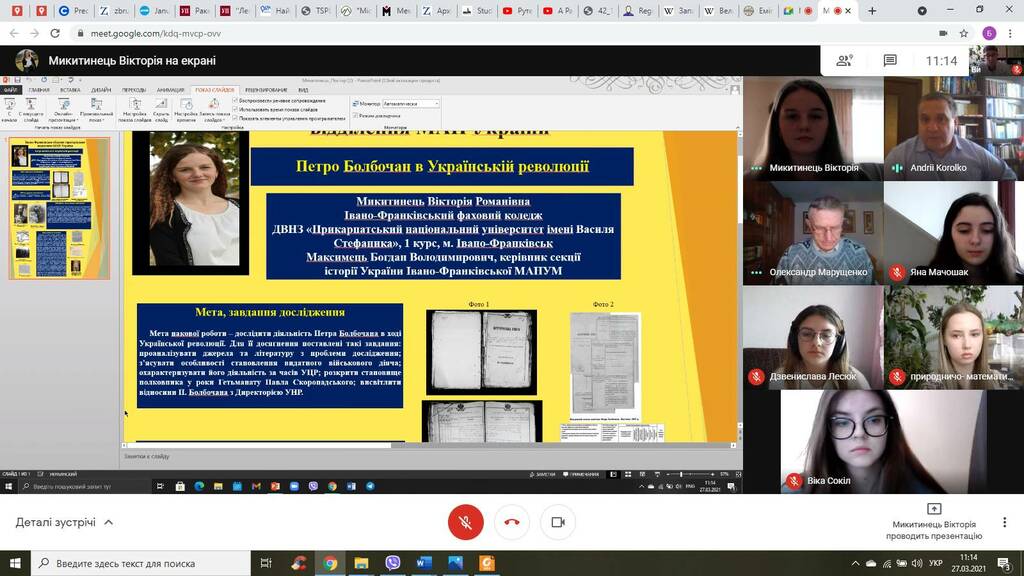Image resolution: width=1024 pixels, height=576 pixels.
Task: Open more options three-dot menu
Action: click(1005, 522)
